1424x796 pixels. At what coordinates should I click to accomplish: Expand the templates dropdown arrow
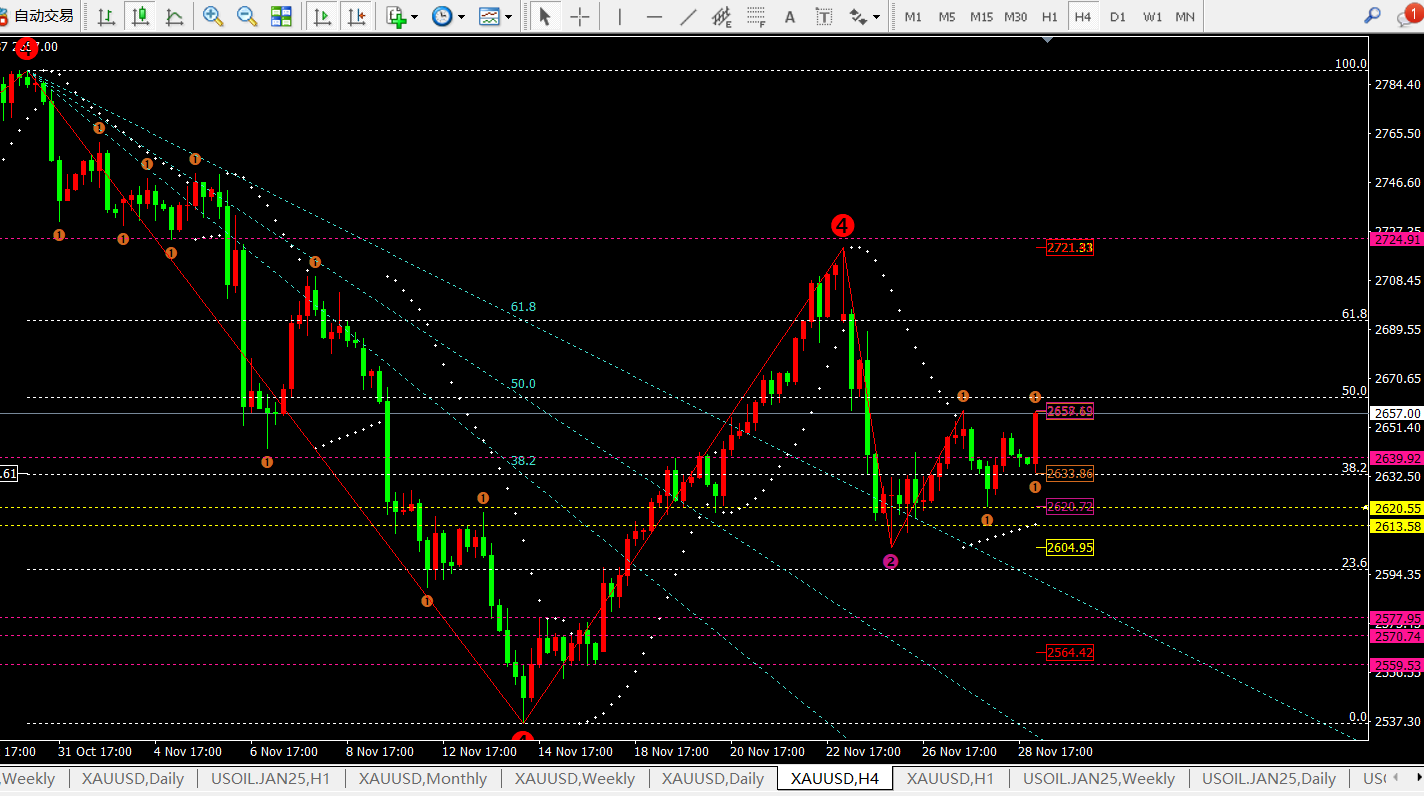(x=509, y=16)
